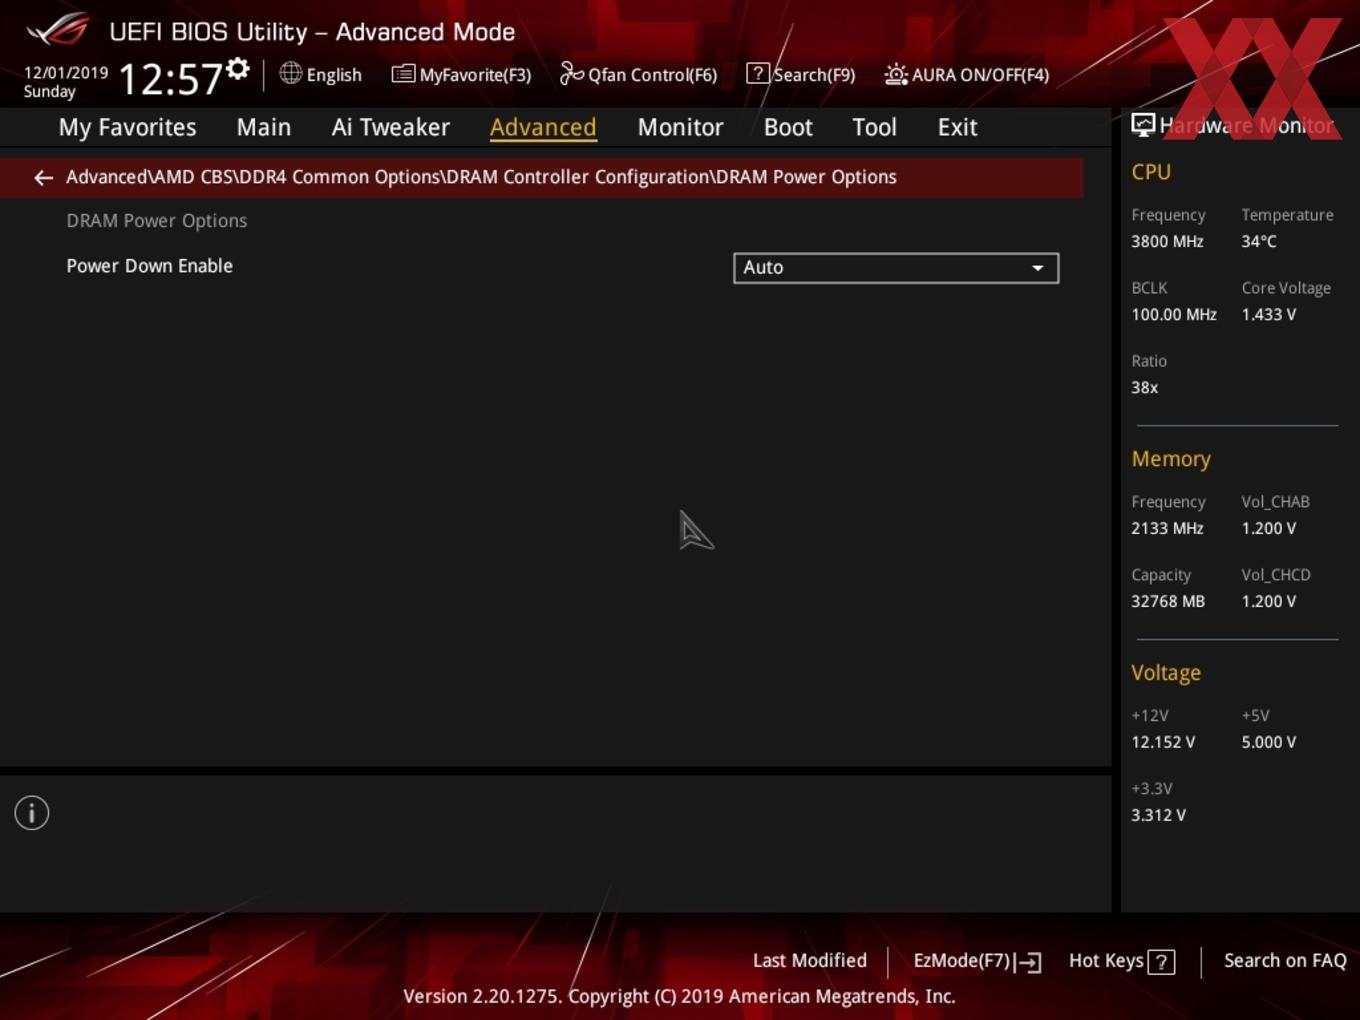Click +12V 12.152 V reading
1360x1020 pixels.
(x=1163, y=743)
